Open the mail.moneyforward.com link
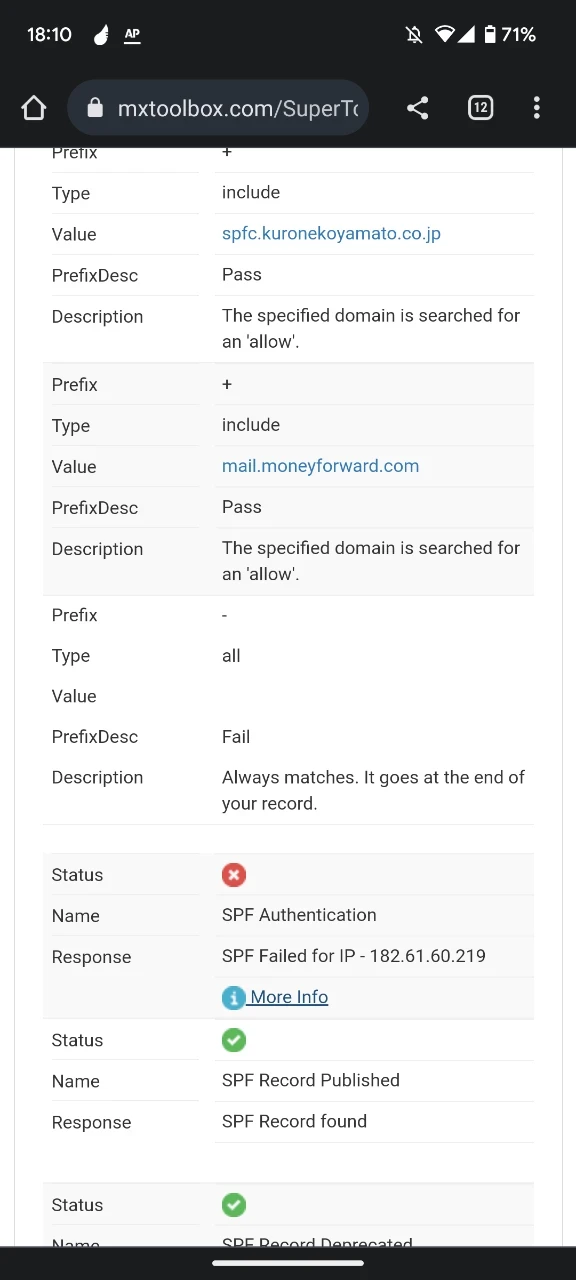576x1280 pixels. [x=320, y=465]
